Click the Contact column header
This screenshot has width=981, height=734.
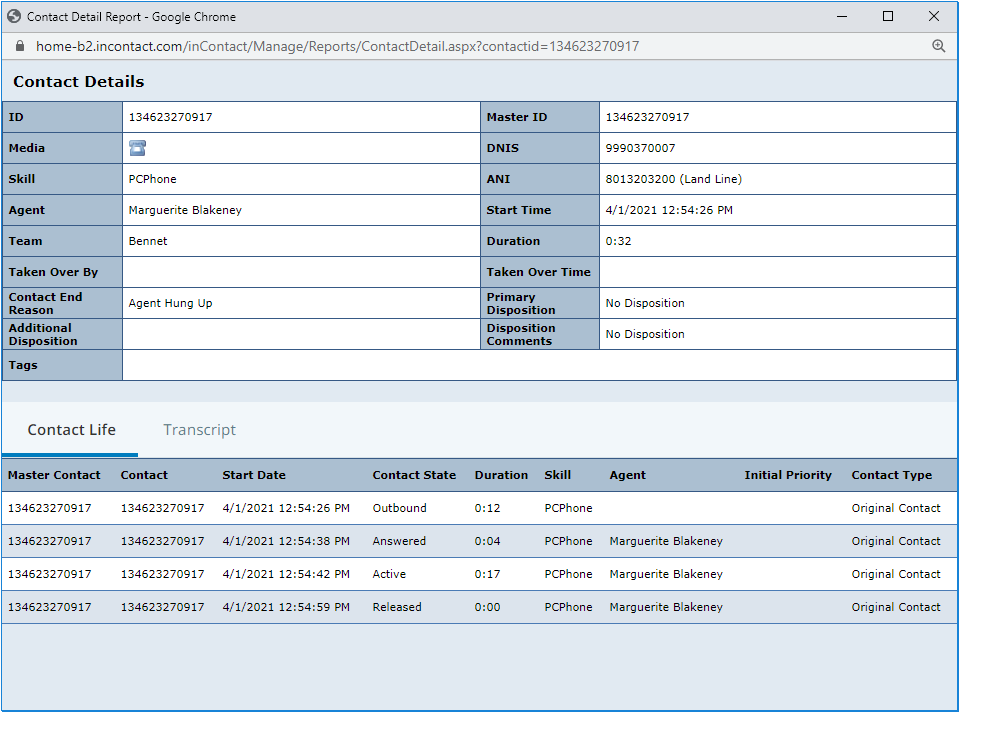click(144, 475)
